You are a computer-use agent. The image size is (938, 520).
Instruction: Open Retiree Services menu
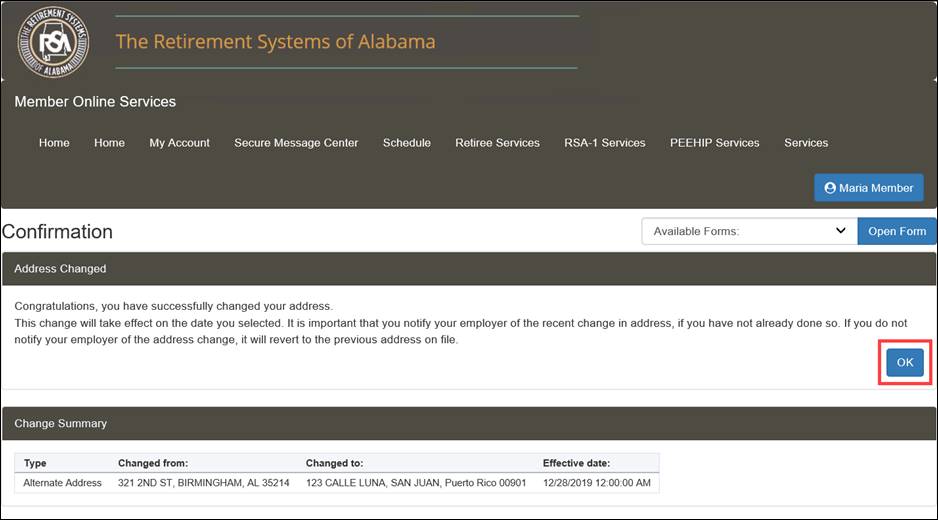tap(497, 143)
